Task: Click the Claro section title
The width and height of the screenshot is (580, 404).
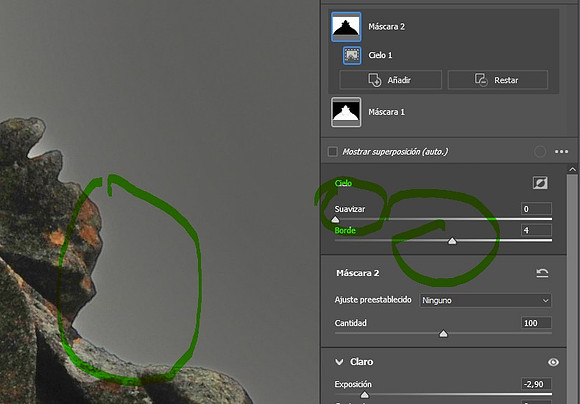Action: click(x=361, y=362)
